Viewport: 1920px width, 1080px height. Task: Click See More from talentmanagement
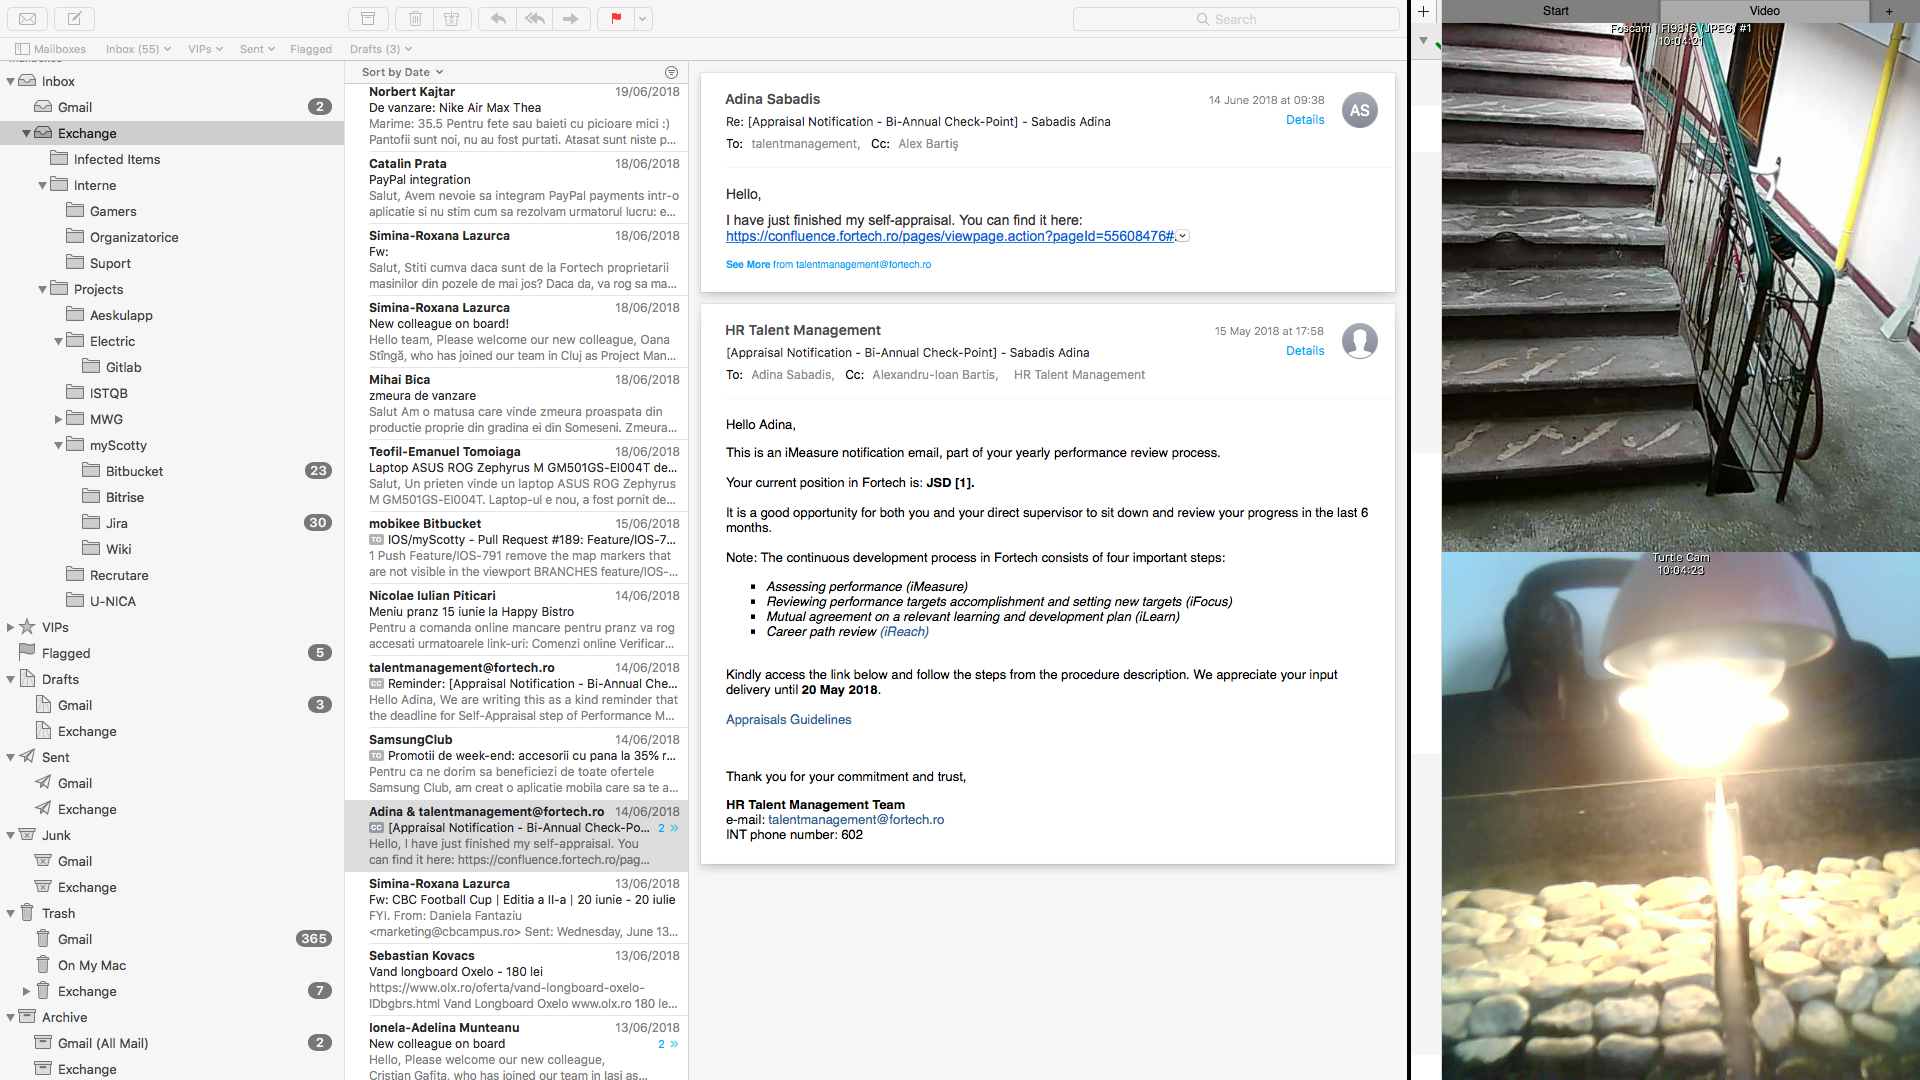point(828,265)
